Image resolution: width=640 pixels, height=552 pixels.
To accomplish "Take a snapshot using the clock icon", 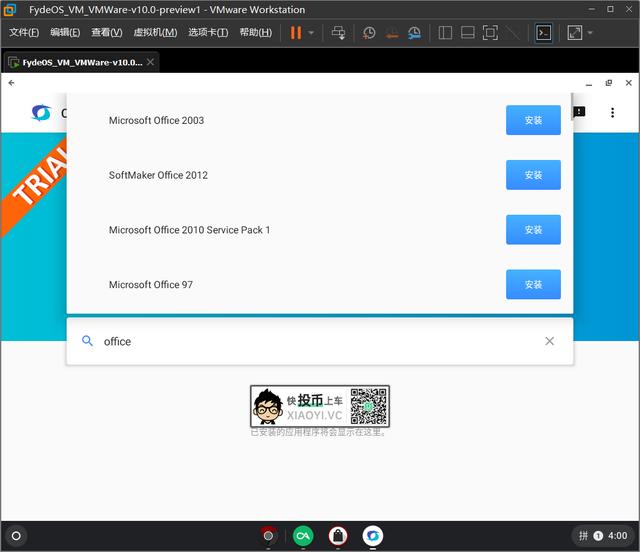I will [369, 33].
